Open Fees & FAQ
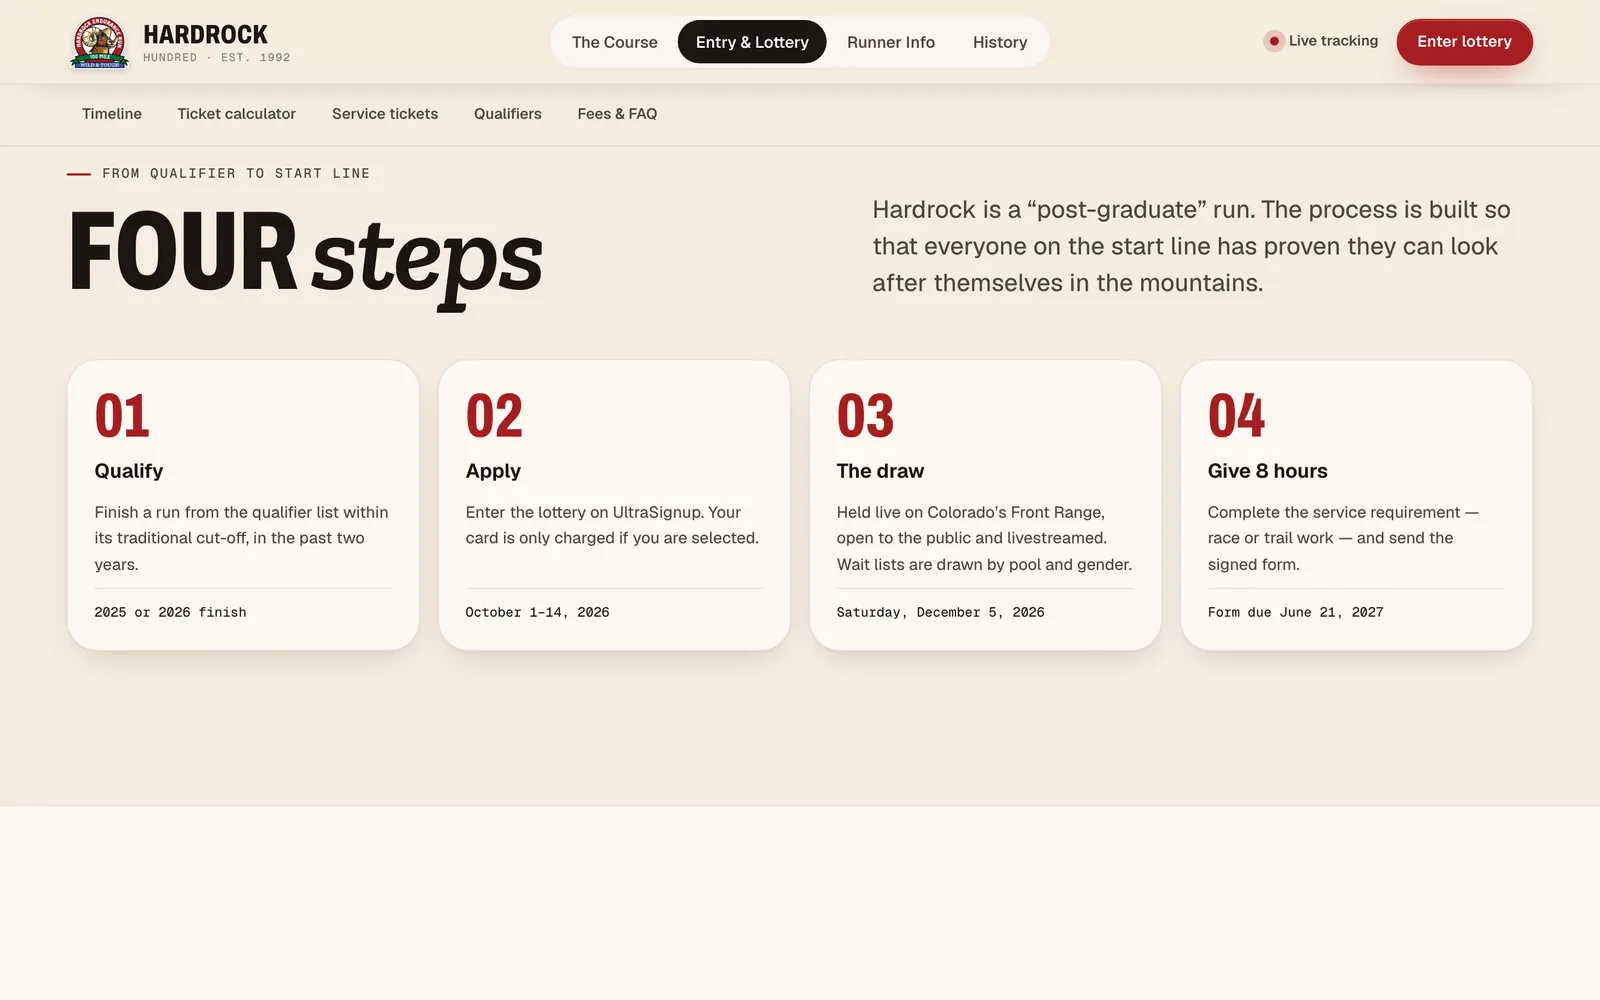1600x1000 pixels. pyautogui.click(x=617, y=114)
